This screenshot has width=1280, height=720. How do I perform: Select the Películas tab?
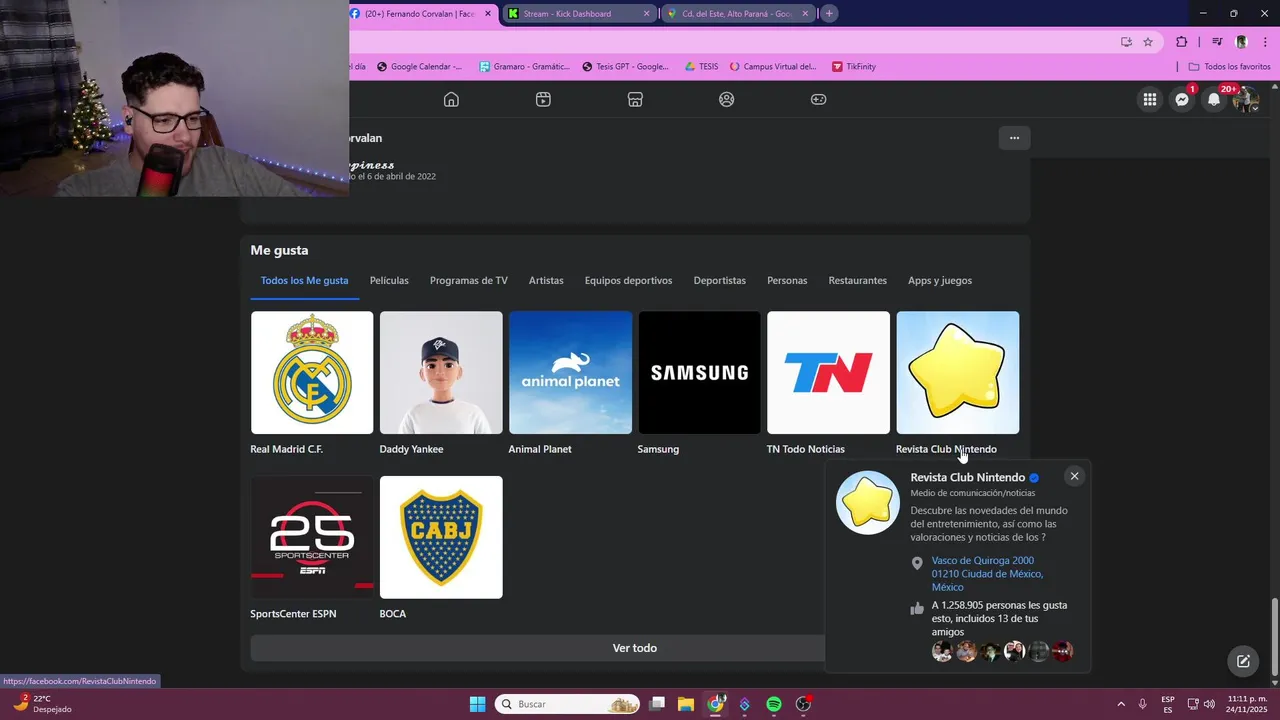tap(389, 280)
